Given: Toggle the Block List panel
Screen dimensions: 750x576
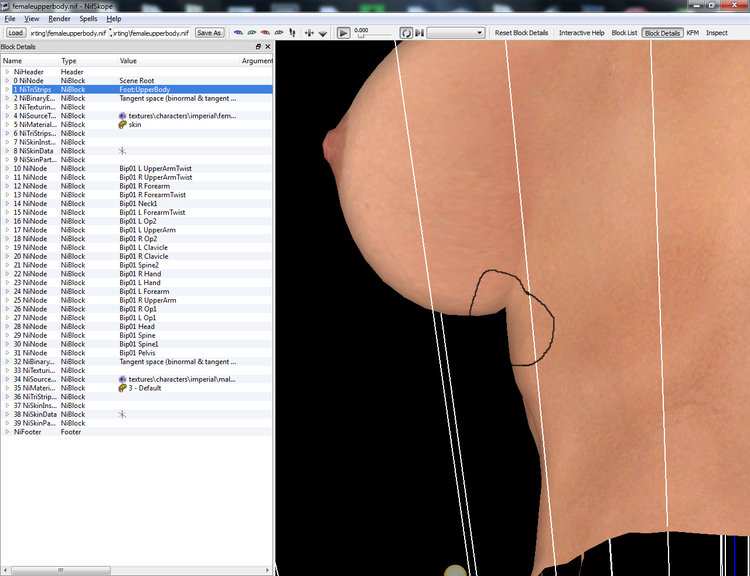Looking at the screenshot, I should (624, 33).
